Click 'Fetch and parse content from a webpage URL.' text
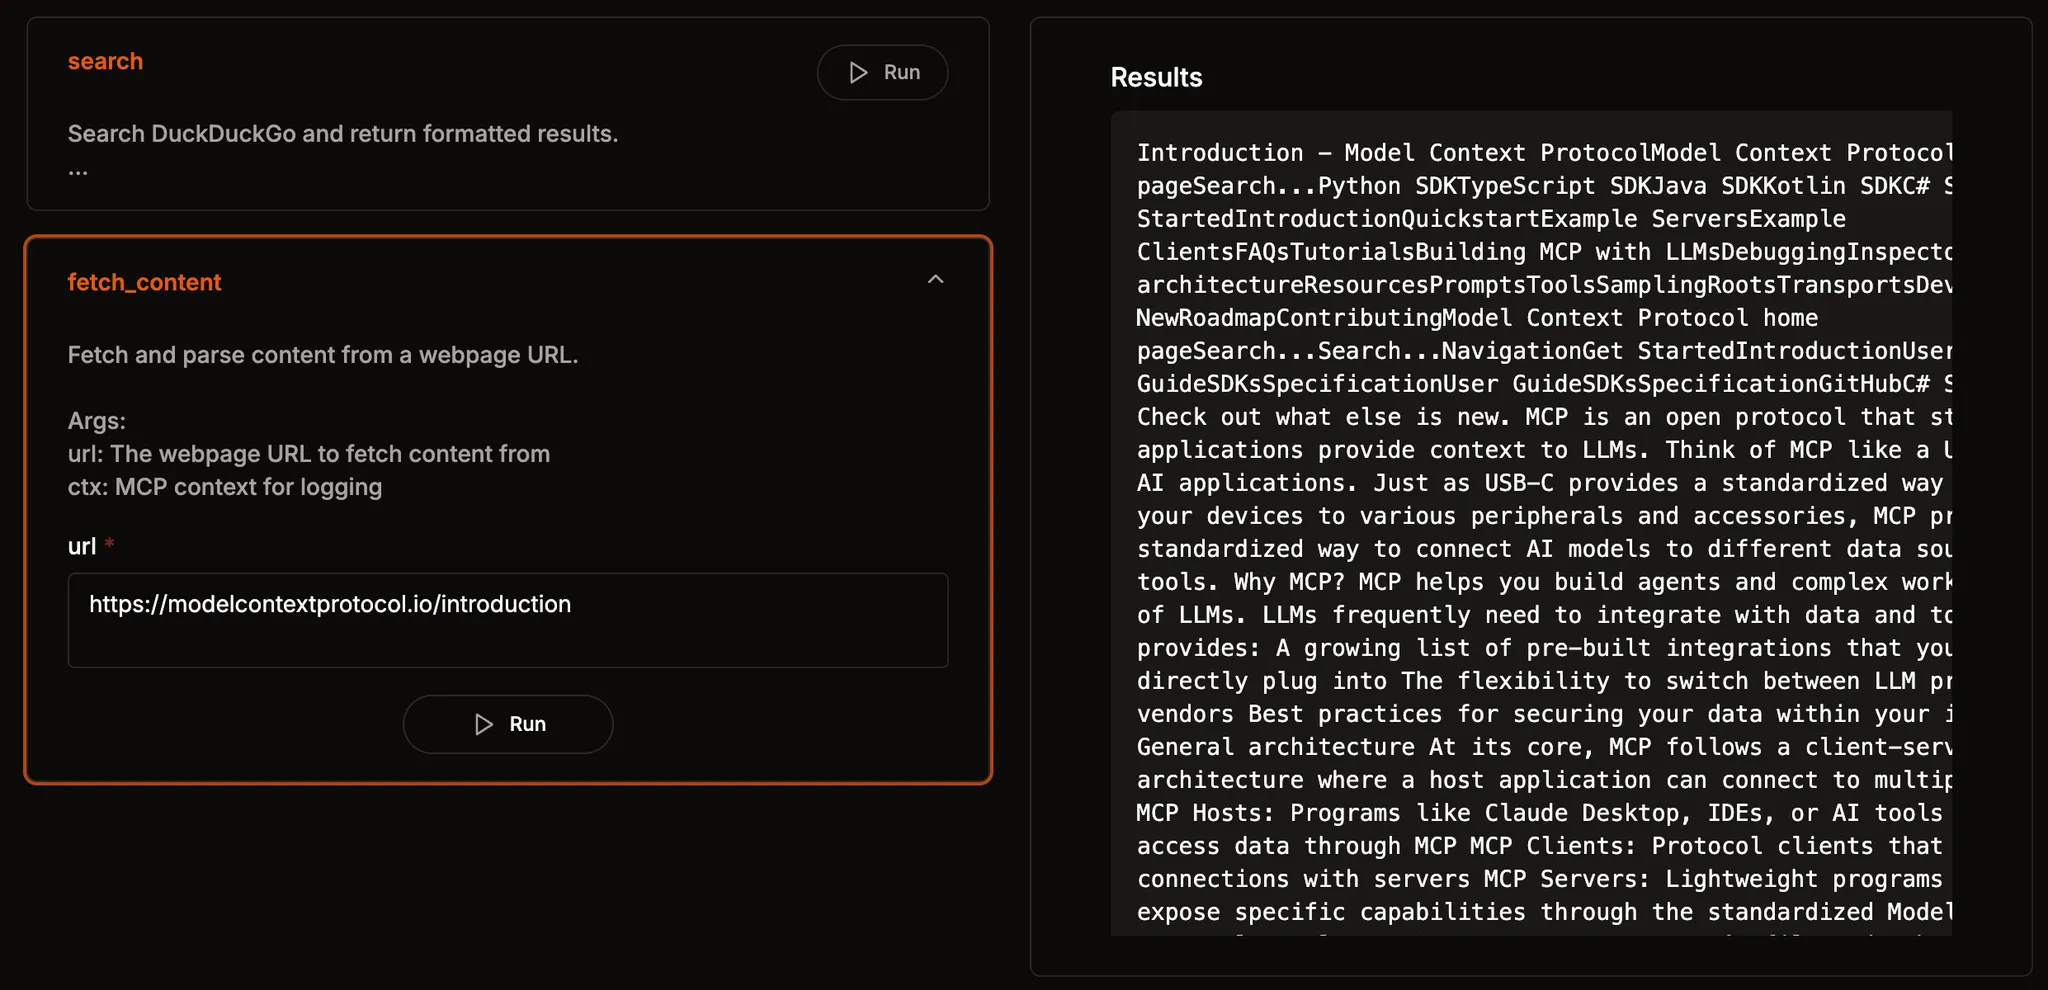Screen dimensions: 2048x990 click(323, 355)
